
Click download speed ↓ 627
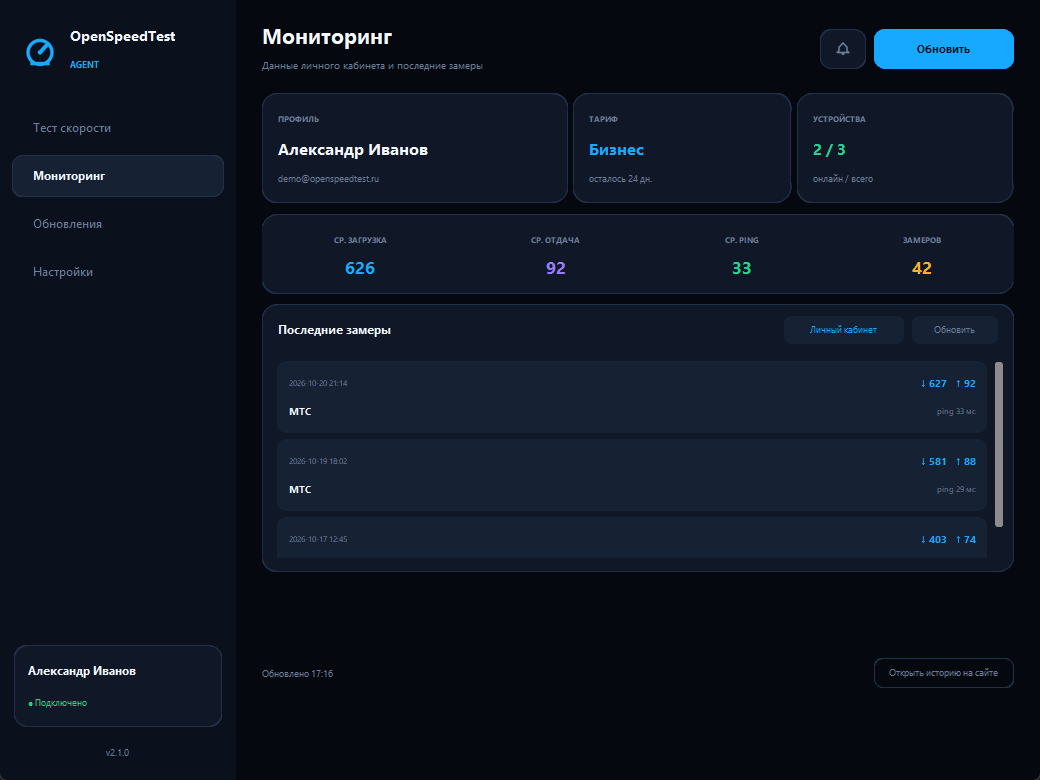(x=933, y=383)
